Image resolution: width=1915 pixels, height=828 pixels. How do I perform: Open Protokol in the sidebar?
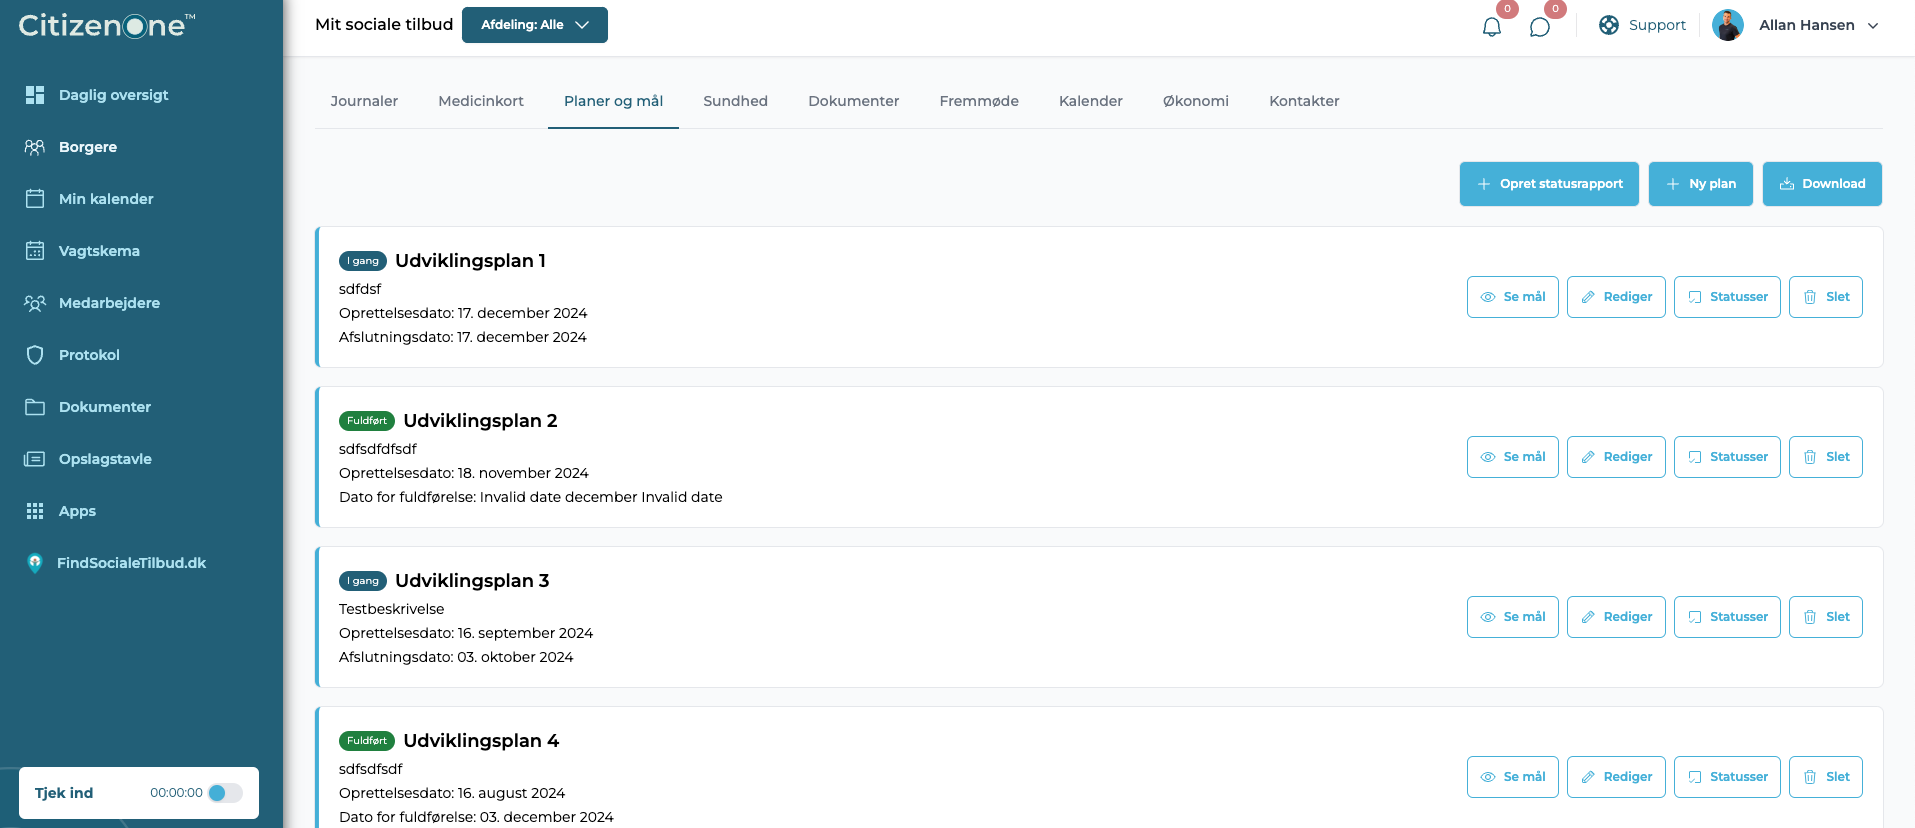[x=89, y=355]
